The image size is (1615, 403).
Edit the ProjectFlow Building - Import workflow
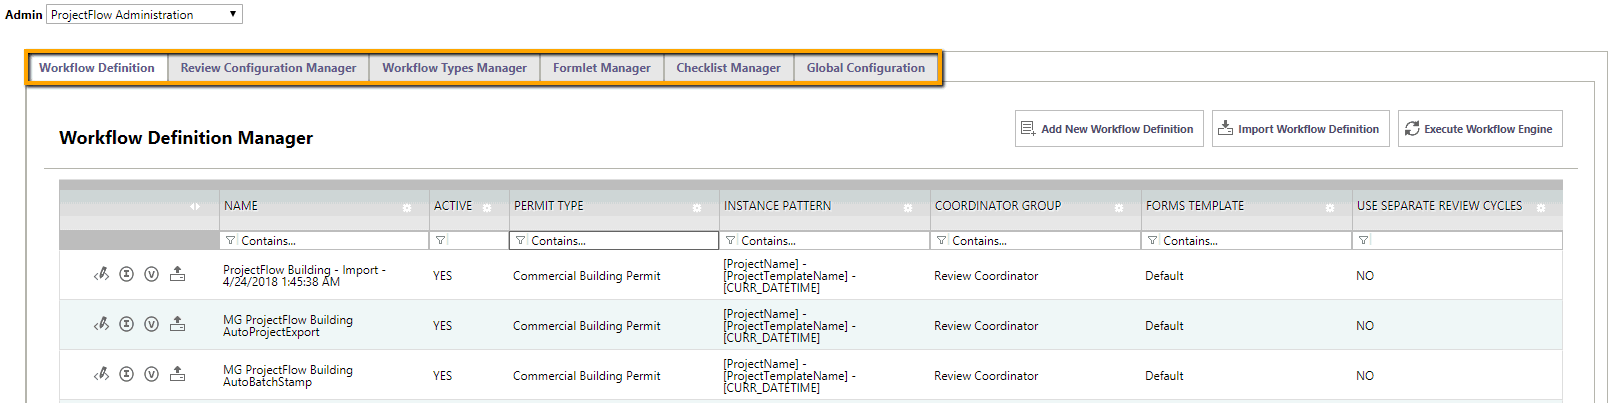click(x=101, y=274)
